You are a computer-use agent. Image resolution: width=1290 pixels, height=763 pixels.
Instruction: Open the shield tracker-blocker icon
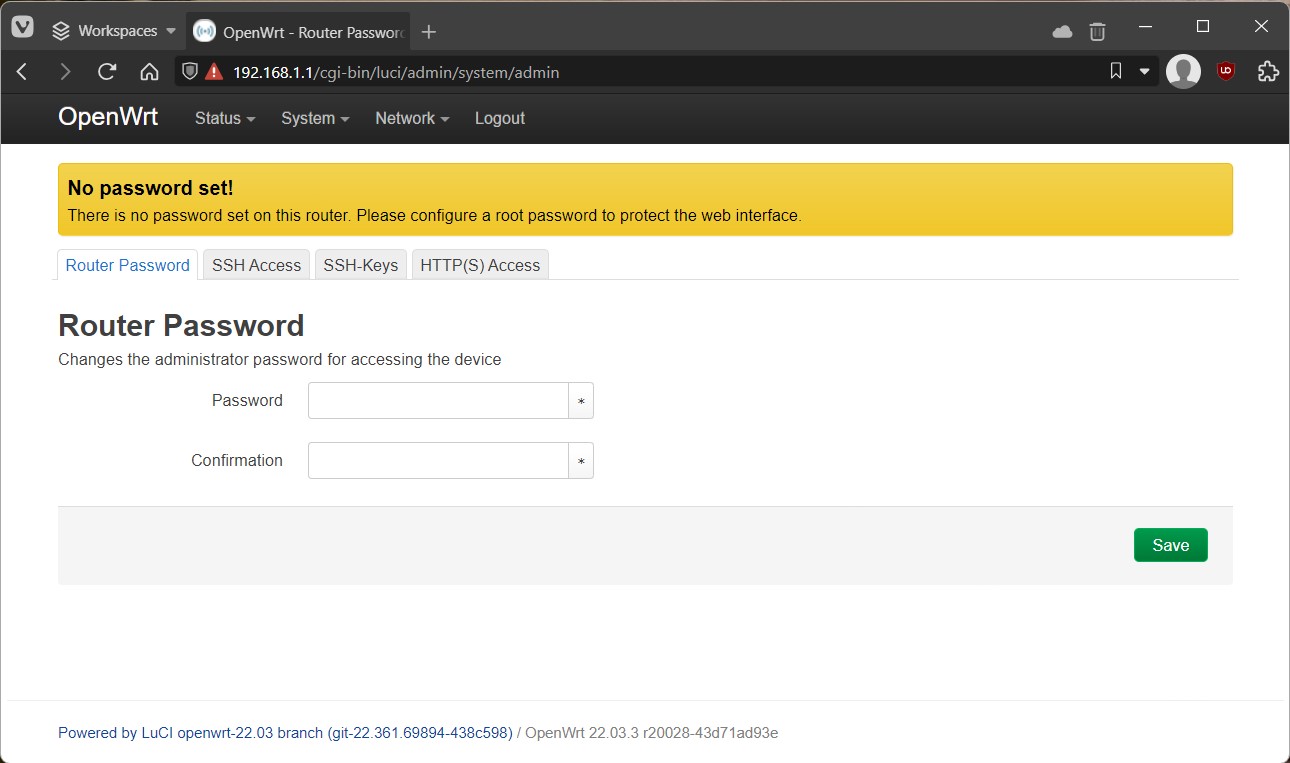point(190,72)
